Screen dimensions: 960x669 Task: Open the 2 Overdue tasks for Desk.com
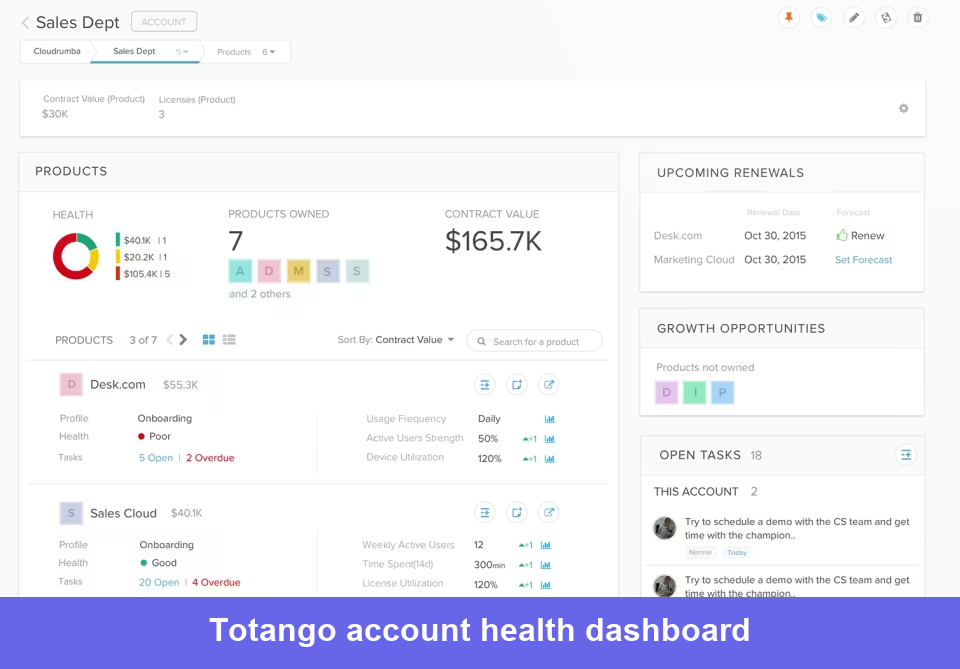pos(210,457)
